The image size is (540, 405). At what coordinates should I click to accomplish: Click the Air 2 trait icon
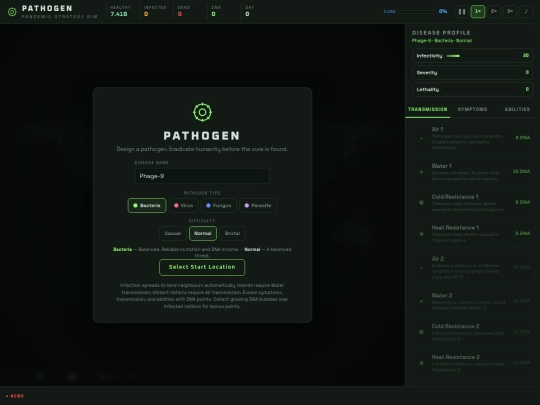(x=421, y=268)
